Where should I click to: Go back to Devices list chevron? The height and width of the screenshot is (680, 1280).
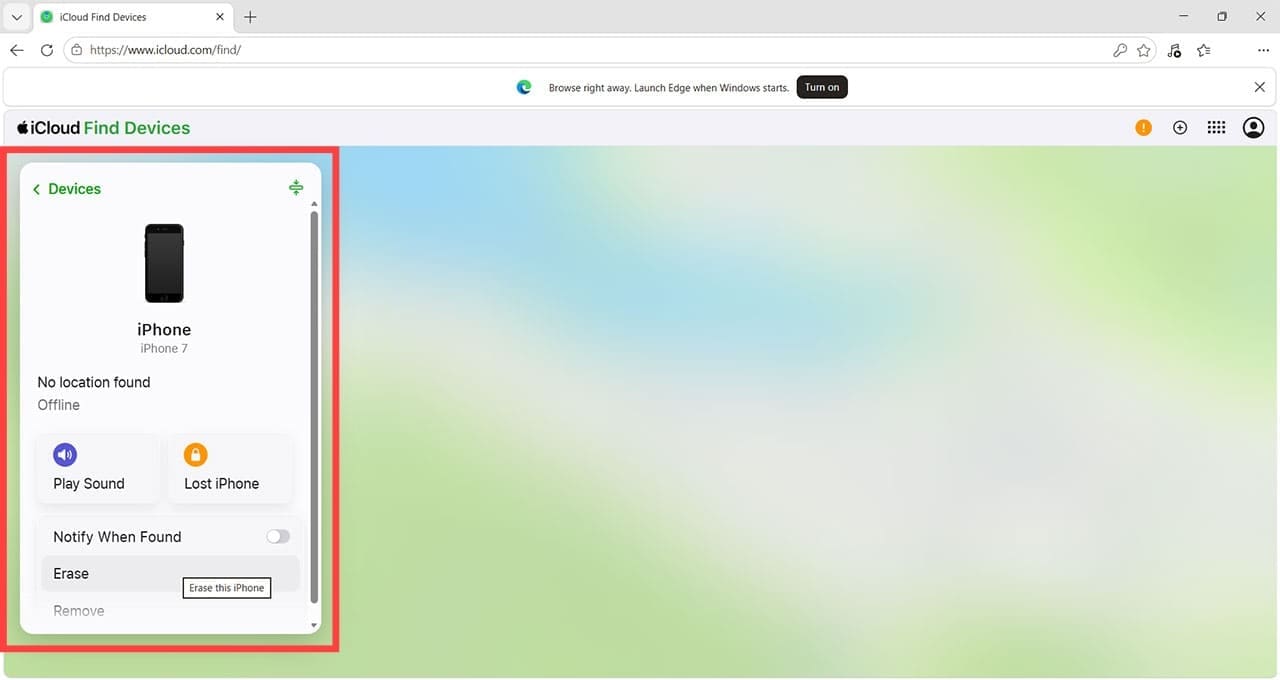(37, 189)
